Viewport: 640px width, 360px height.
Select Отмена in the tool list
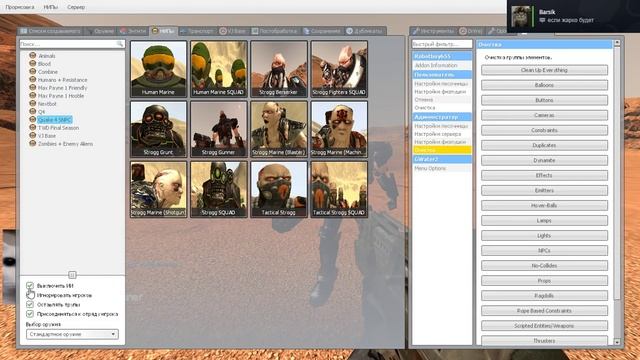tap(442, 100)
